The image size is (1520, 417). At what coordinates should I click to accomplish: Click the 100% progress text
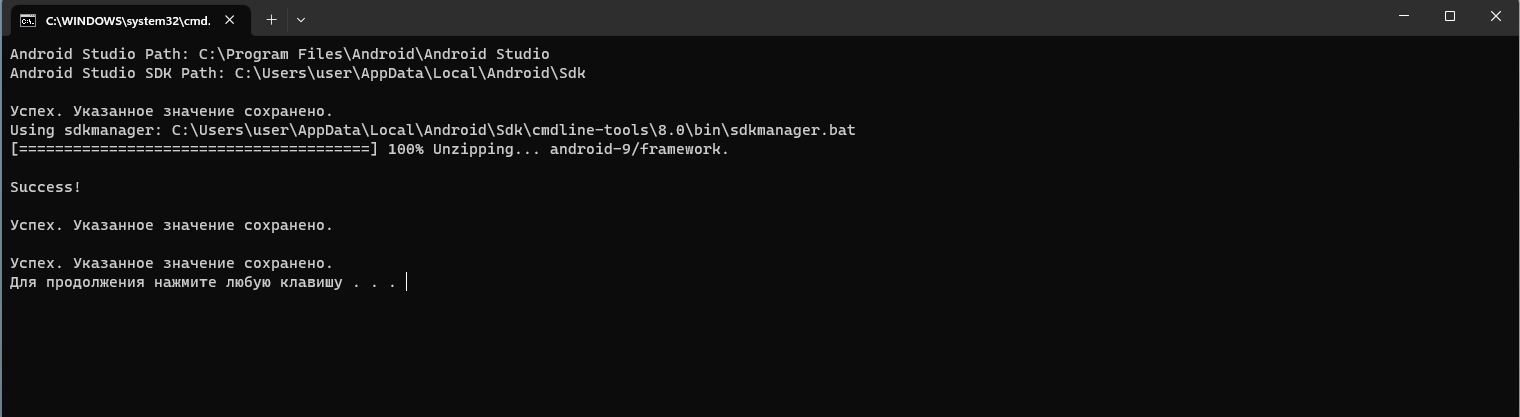click(x=405, y=149)
